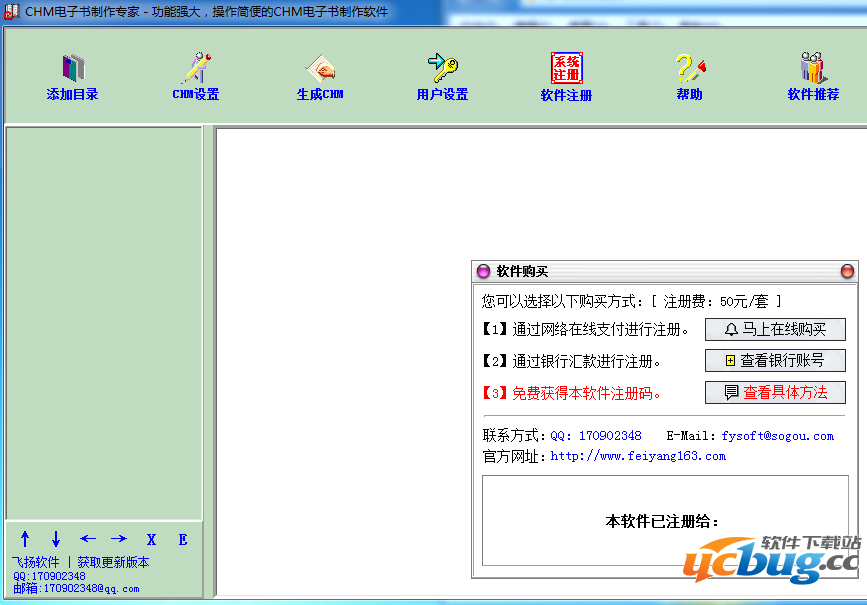Click the 生成CHM generate icon
This screenshot has width=867, height=605.
(x=320, y=69)
